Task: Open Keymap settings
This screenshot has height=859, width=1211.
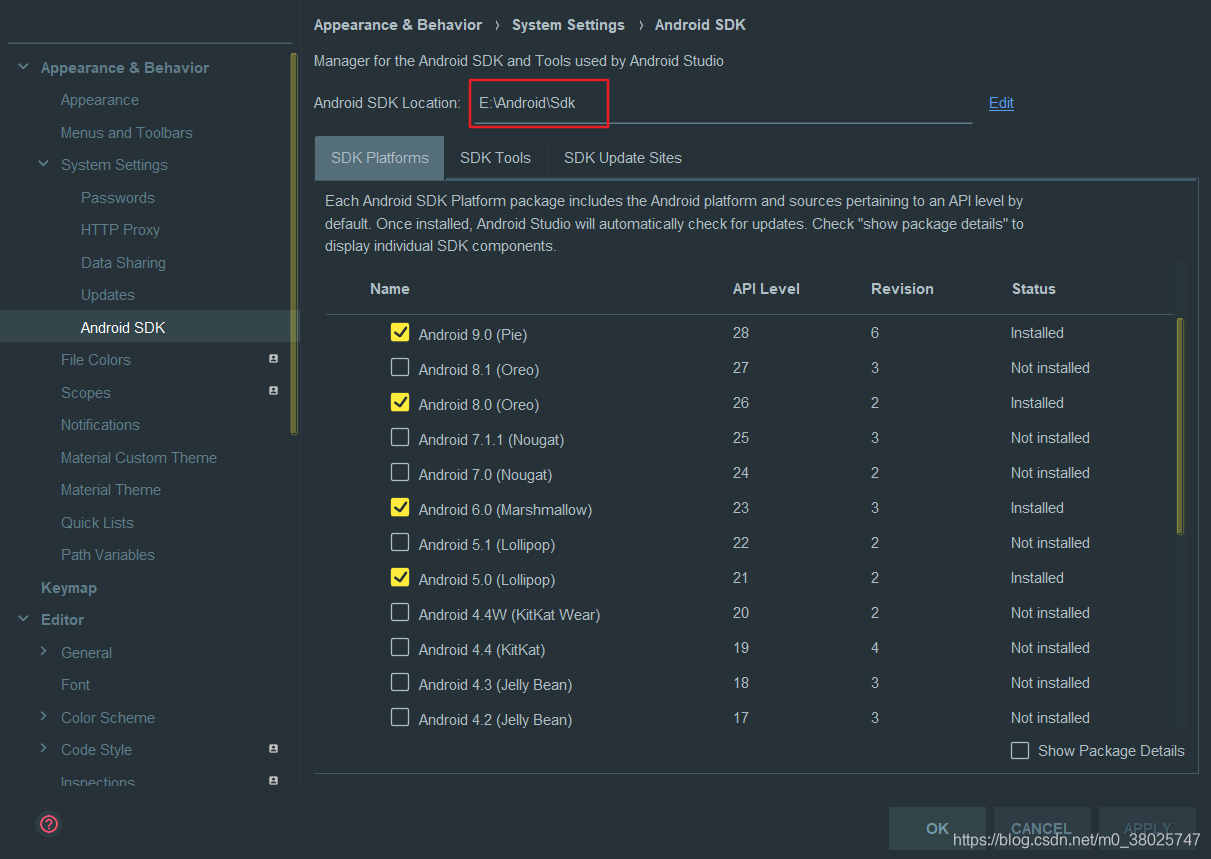Action: (68, 587)
